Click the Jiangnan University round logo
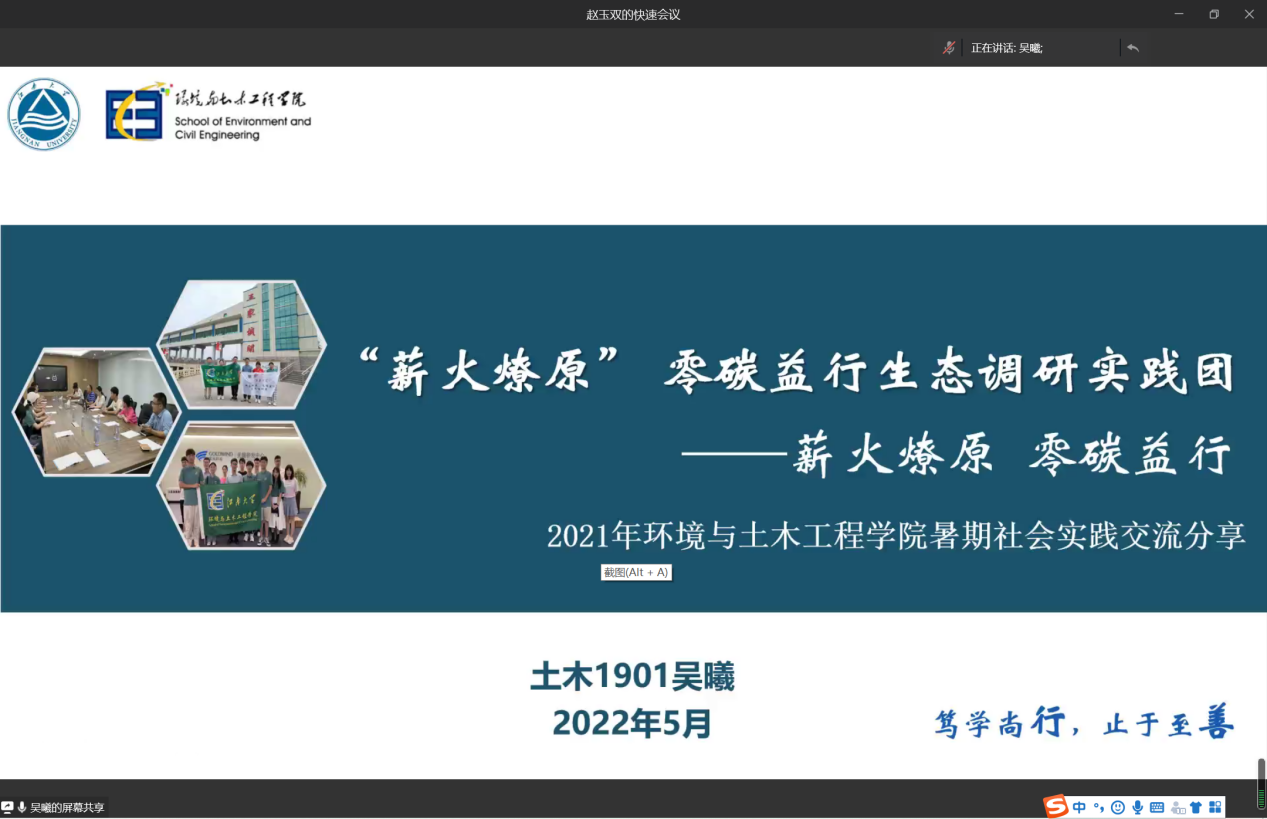Image resolution: width=1267 pixels, height=819 pixels. coord(44,114)
